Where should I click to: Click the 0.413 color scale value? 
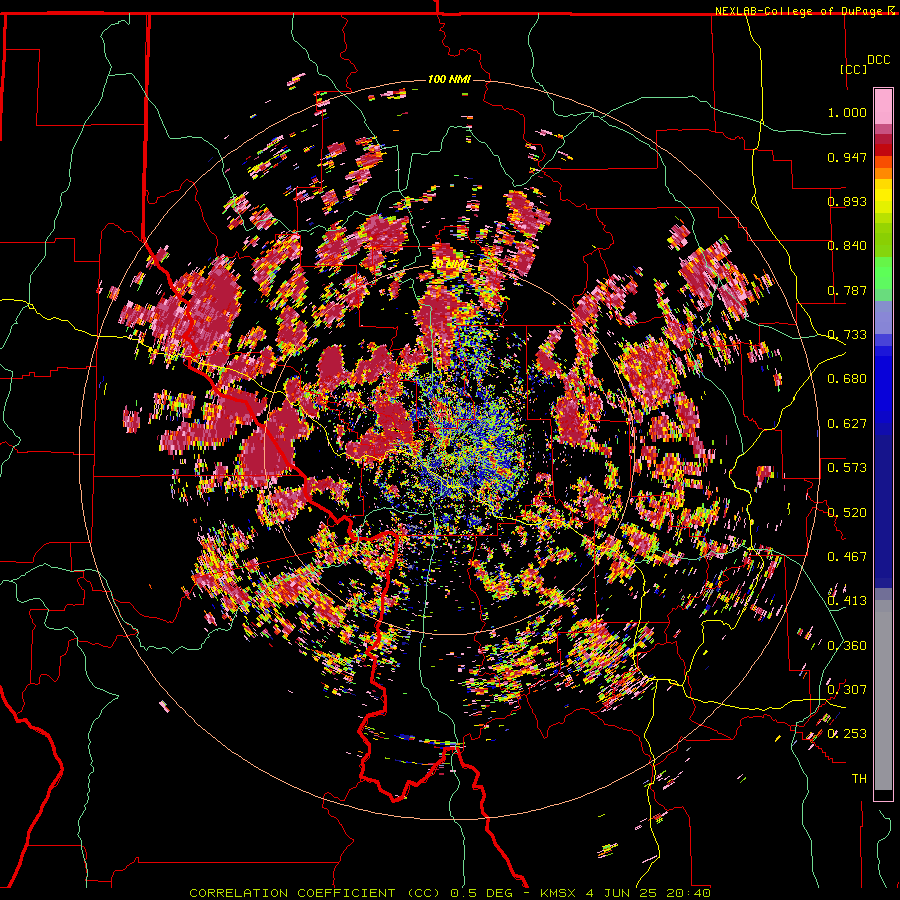tap(847, 601)
